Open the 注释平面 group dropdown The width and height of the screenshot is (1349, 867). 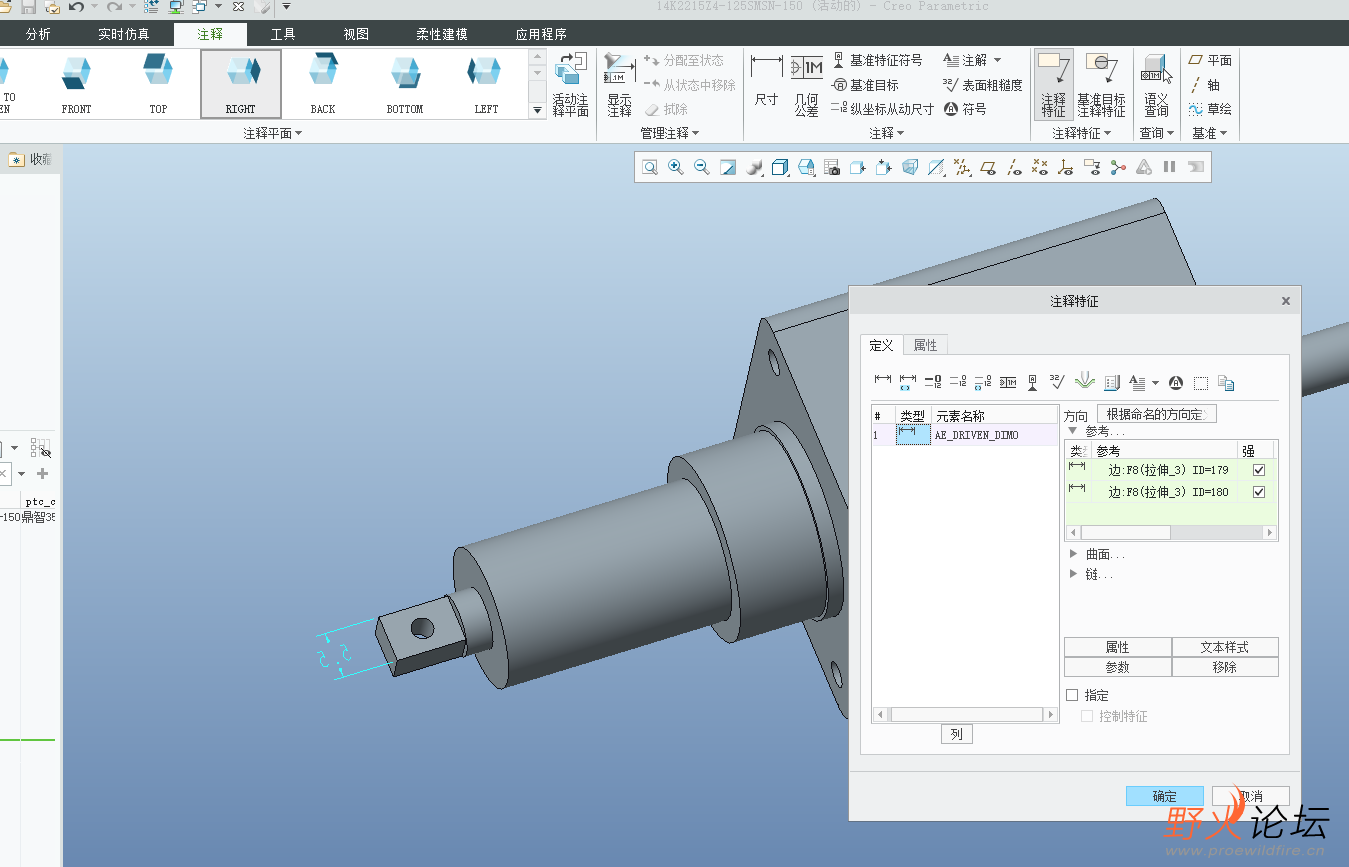point(273,133)
